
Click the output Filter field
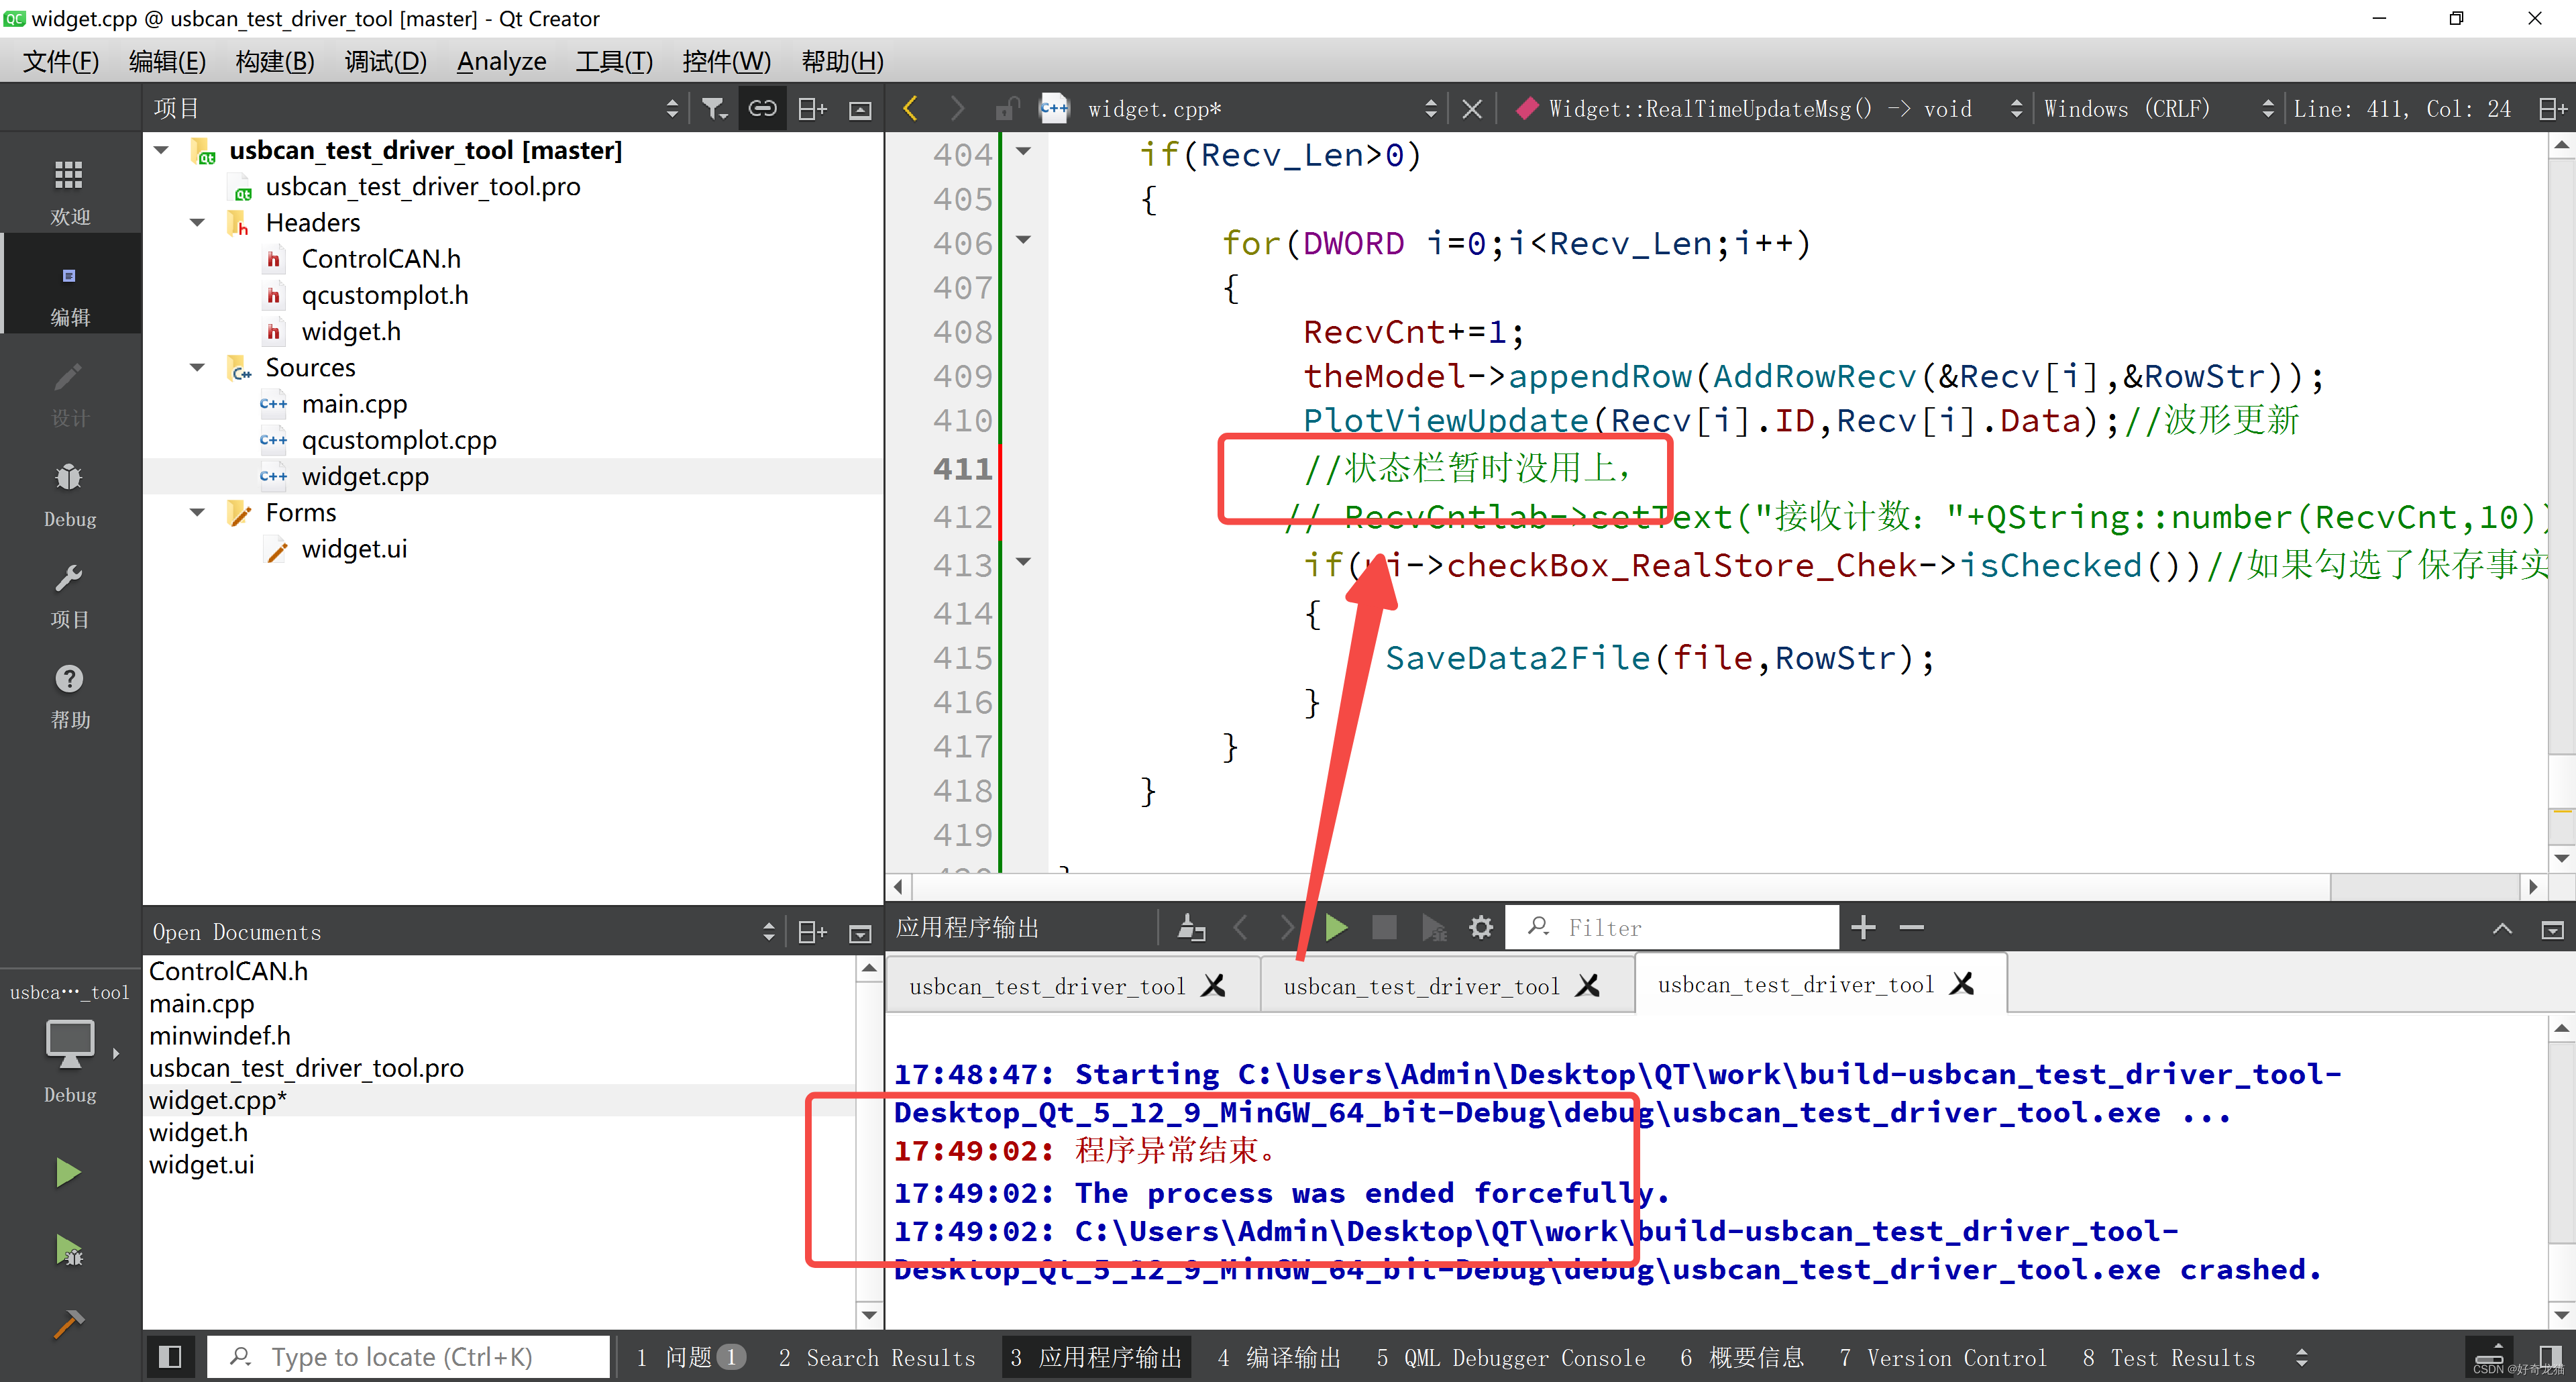(x=1672, y=927)
